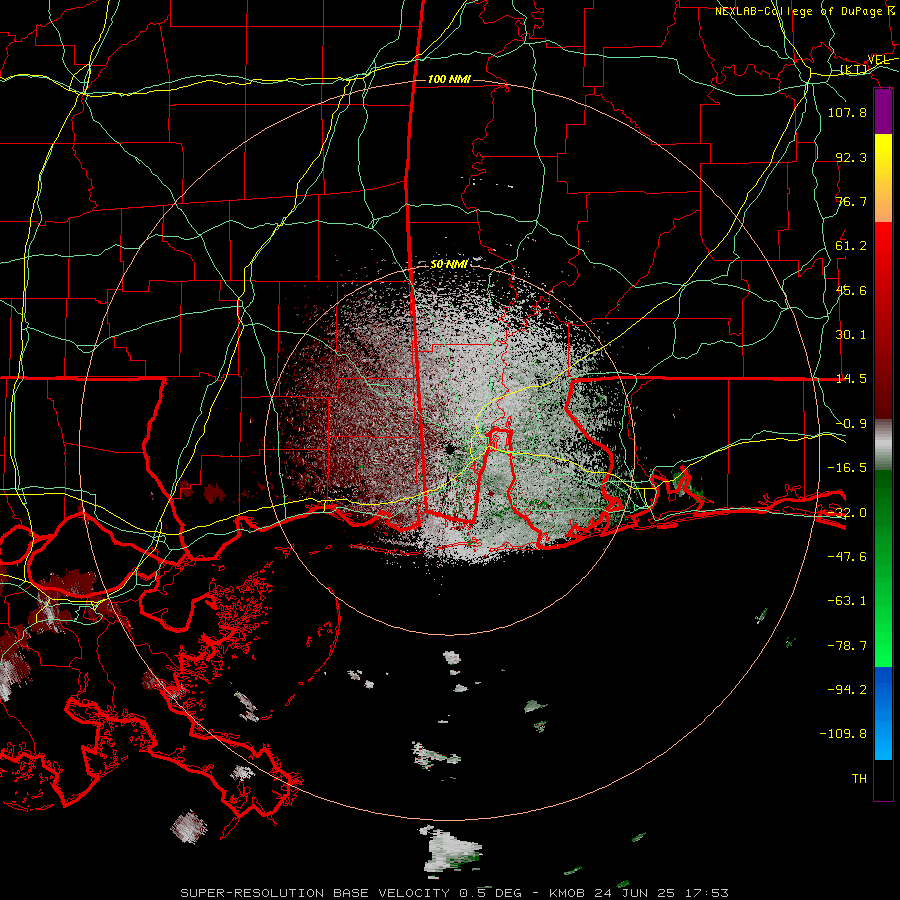Image resolution: width=900 pixels, height=900 pixels.
Task: Click the 45.6 legend value
Action: (x=851, y=290)
